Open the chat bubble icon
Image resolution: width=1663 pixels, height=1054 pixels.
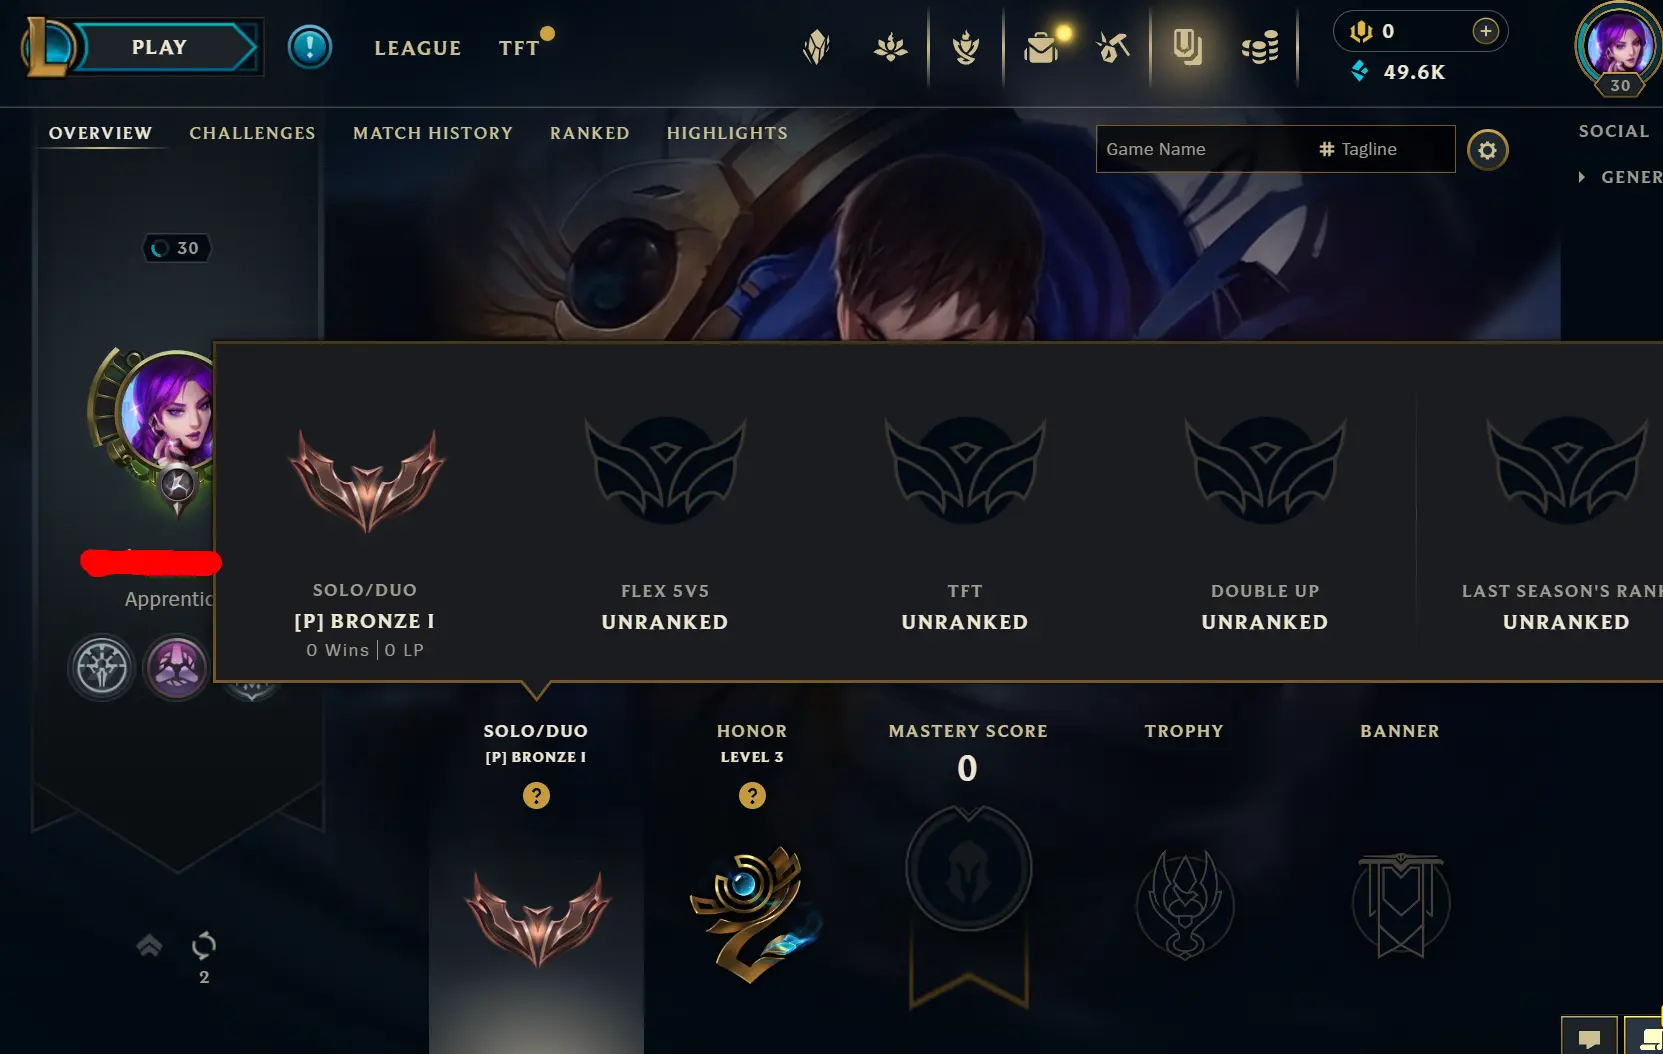[x=1589, y=1038]
